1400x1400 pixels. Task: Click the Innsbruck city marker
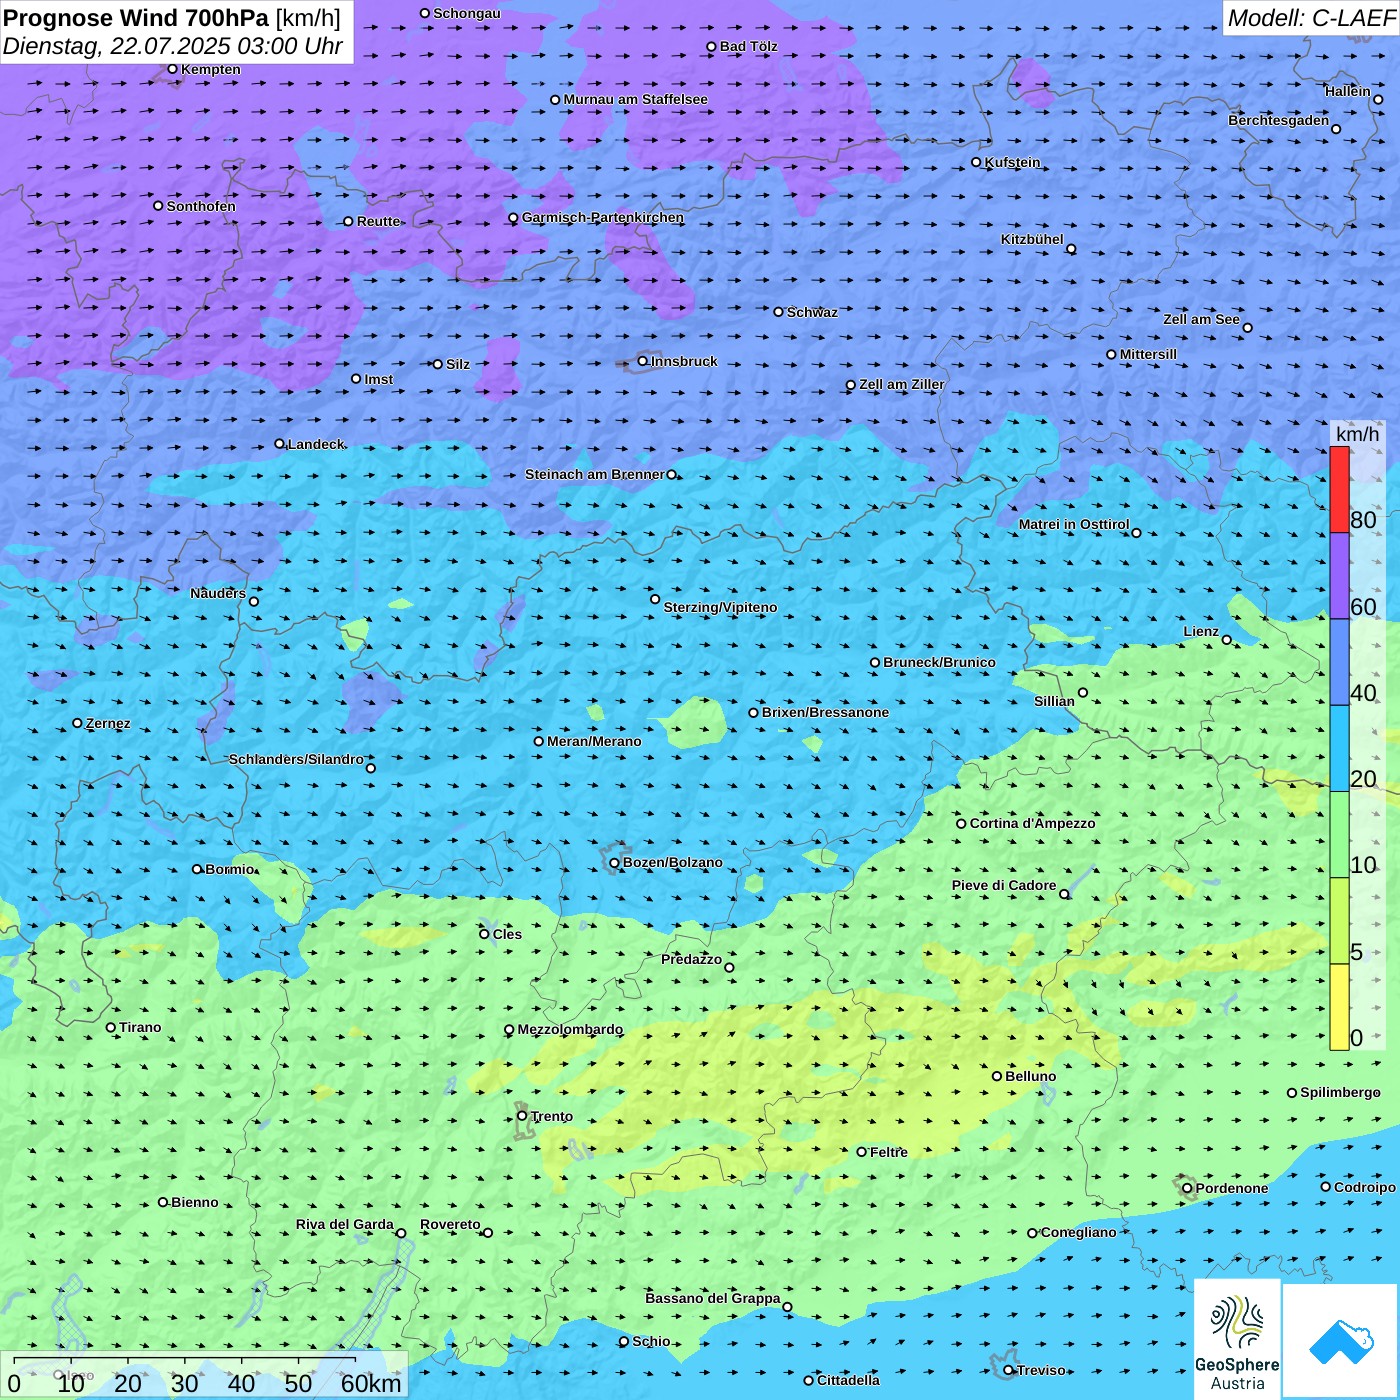click(643, 361)
